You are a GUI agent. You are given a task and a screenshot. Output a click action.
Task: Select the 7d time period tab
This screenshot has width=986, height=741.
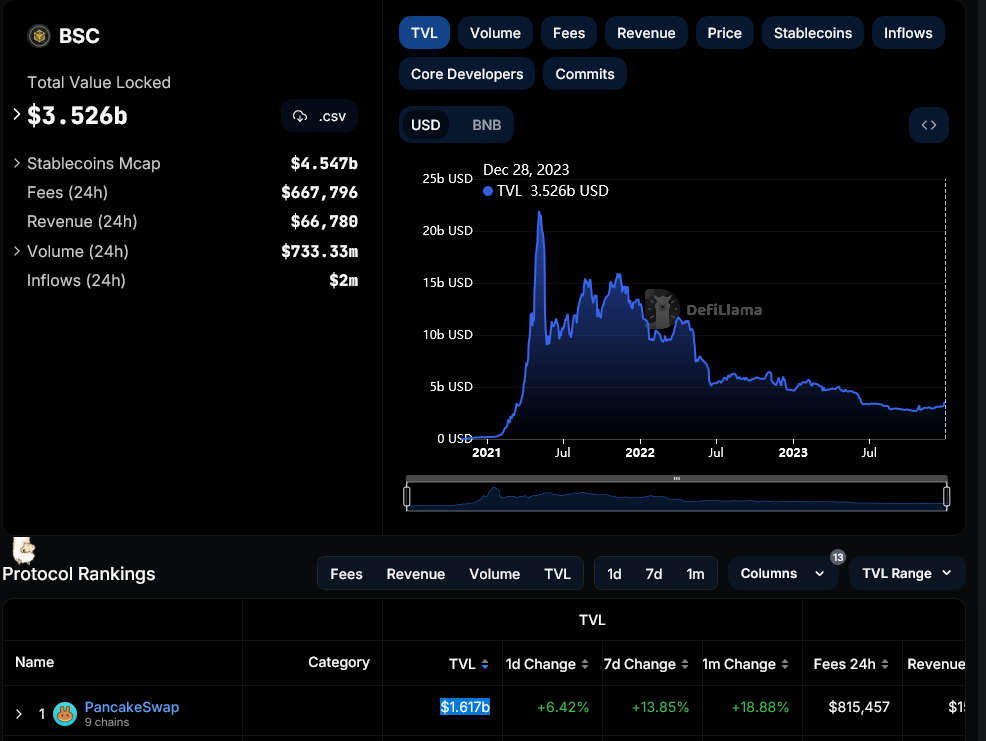654,574
